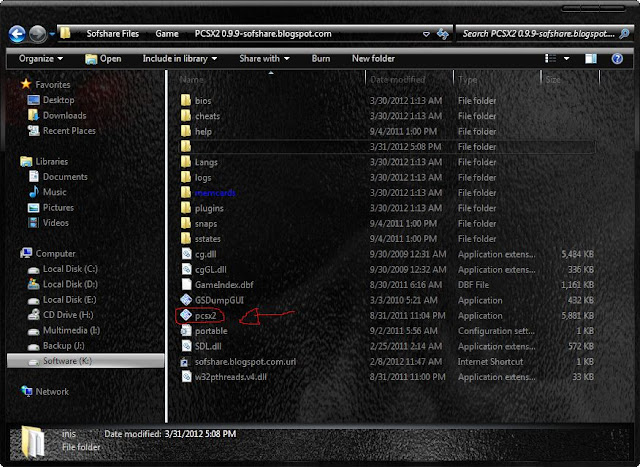Viewport: 640px width, 467px height.
Task: Select the bios folder icon
Action: pos(186,100)
